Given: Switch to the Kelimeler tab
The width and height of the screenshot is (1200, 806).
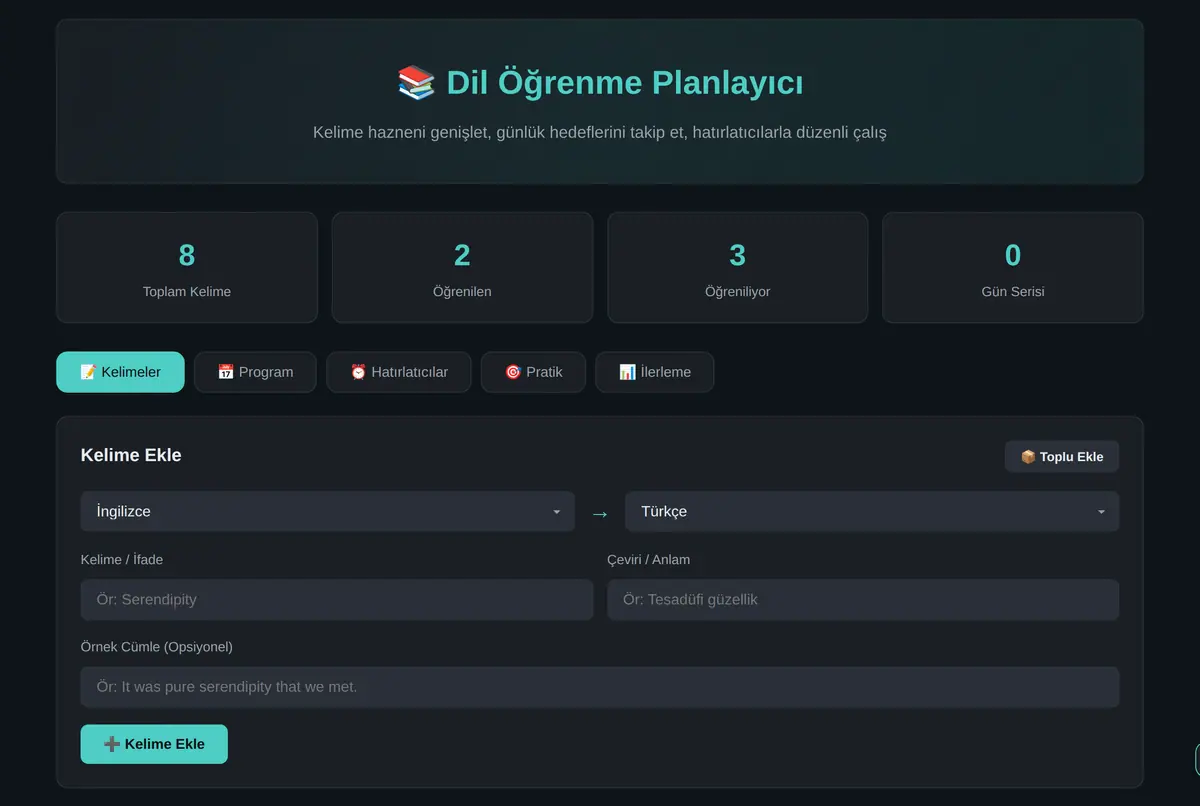Looking at the screenshot, I should (x=120, y=372).
